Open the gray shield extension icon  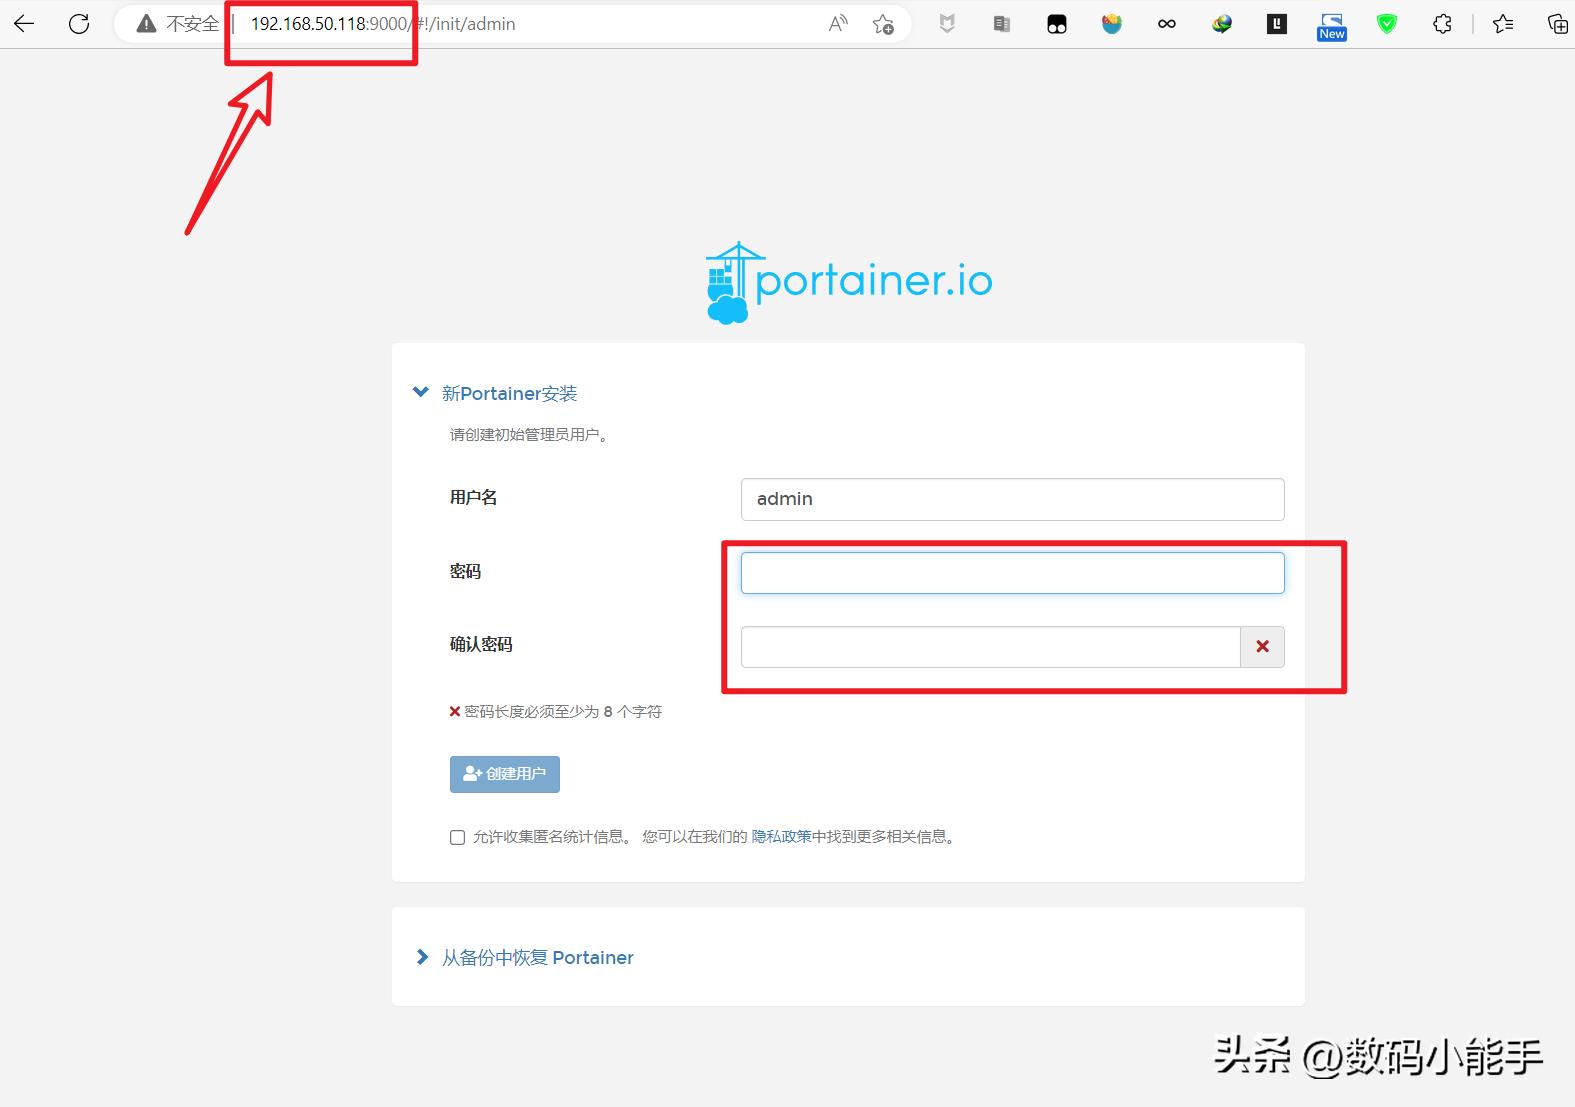pyautogui.click(x=947, y=24)
